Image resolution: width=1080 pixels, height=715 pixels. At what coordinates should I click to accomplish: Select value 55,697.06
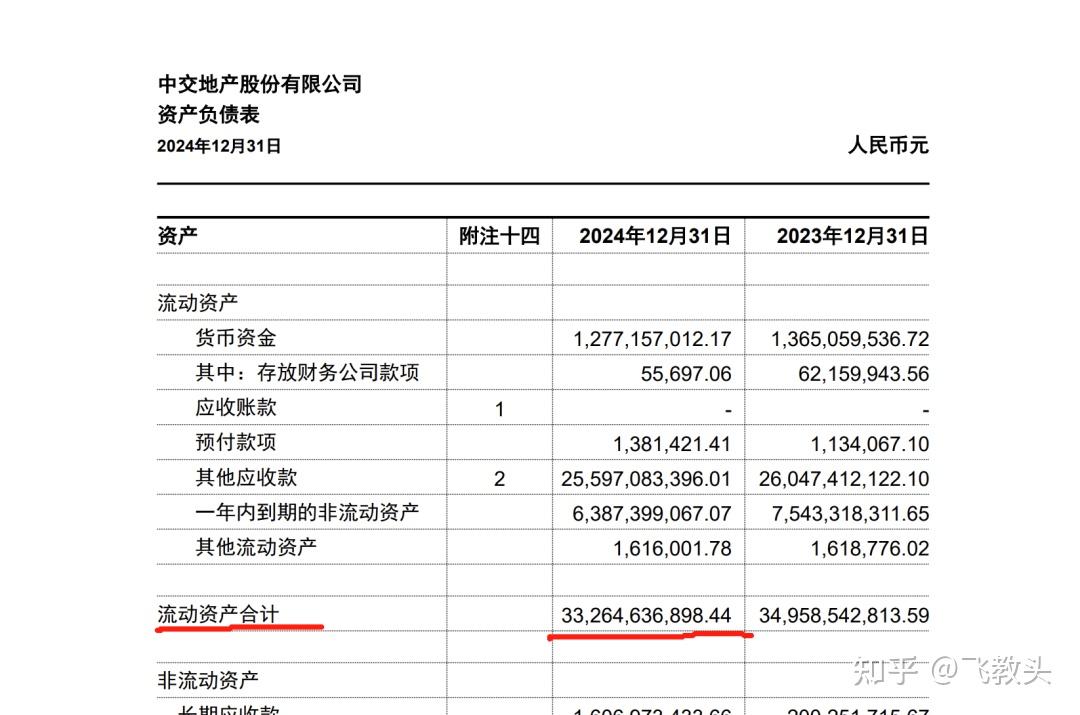coord(686,374)
